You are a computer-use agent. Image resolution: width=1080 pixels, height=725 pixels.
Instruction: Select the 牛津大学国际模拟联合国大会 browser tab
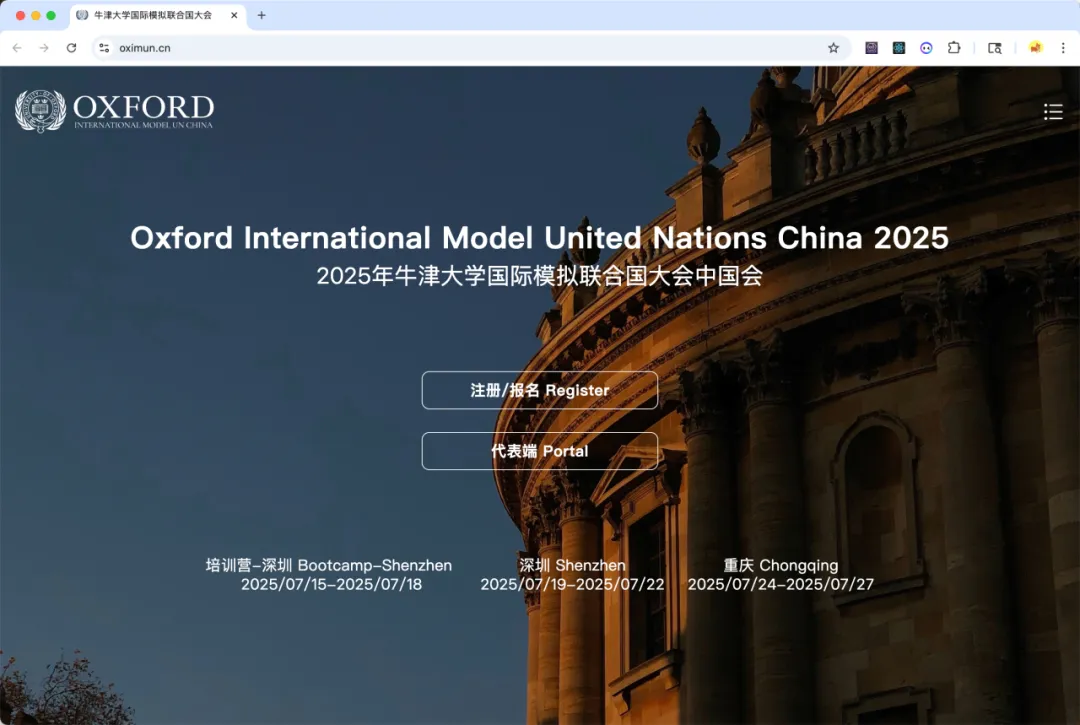[x=150, y=16]
